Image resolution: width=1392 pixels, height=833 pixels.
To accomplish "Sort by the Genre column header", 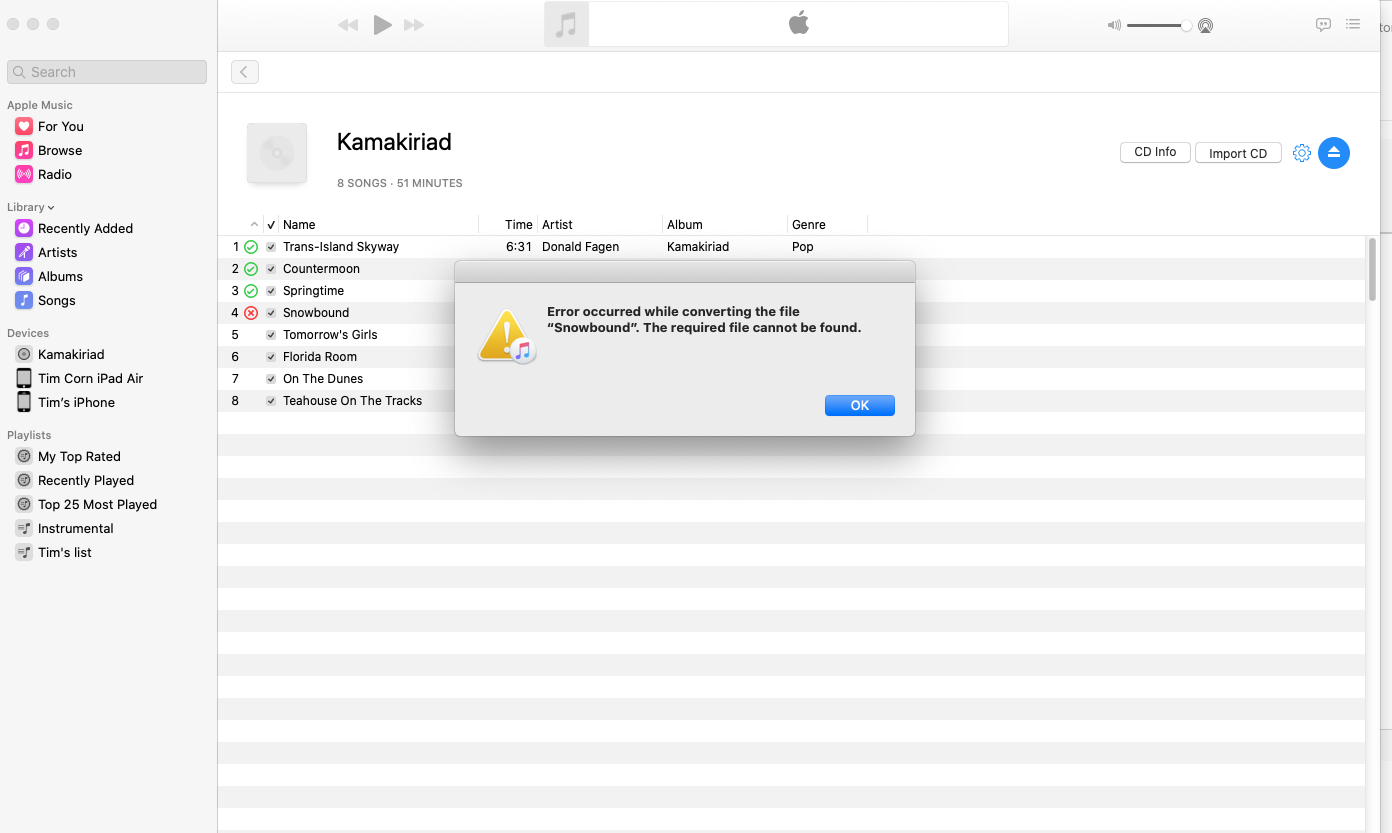I will 809,225.
